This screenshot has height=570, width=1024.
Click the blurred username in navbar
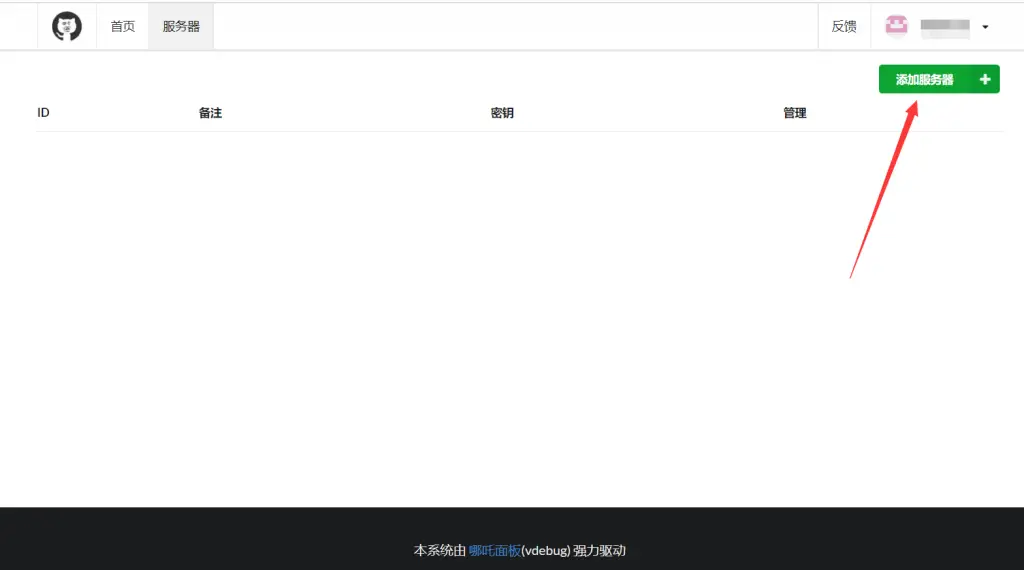point(945,27)
